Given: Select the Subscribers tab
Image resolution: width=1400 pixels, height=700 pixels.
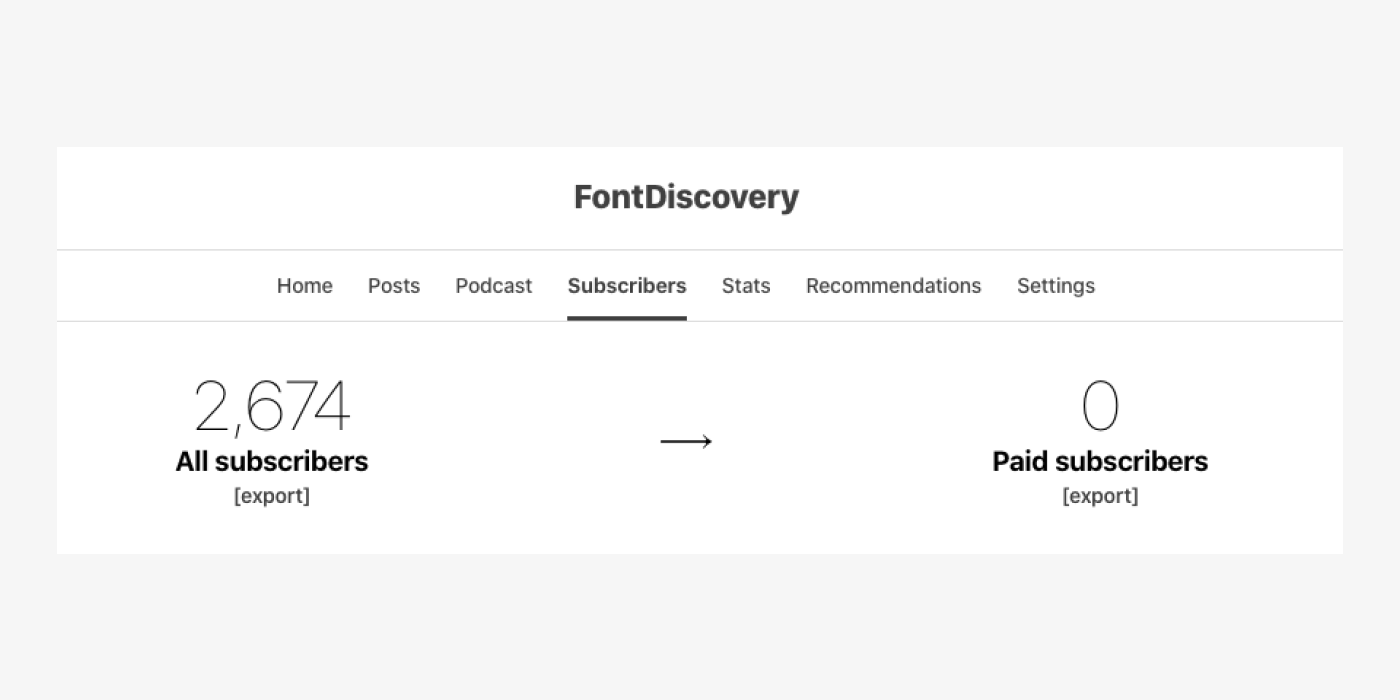Looking at the screenshot, I should [x=627, y=286].
